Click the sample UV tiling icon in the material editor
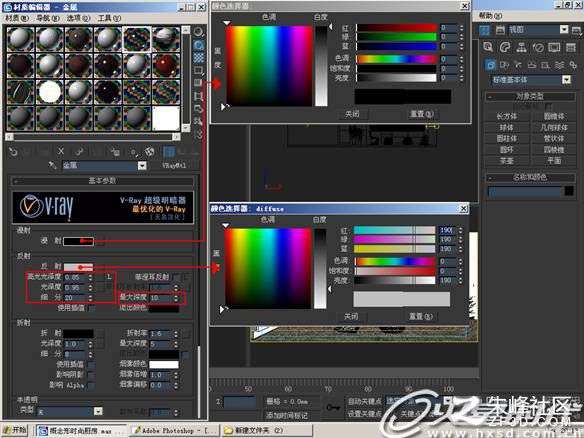The width and height of the screenshot is (584, 438). tap(199, 70)
